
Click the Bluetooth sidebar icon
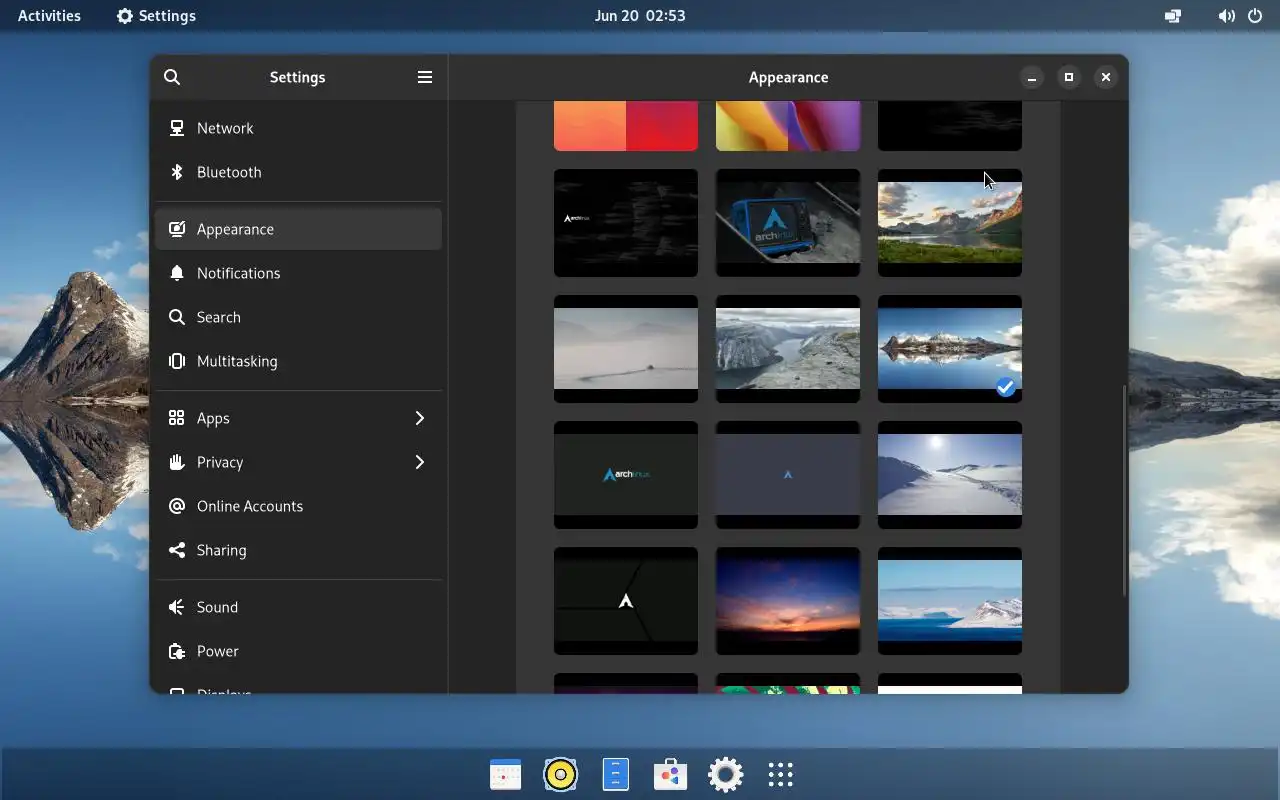pos(177,172)
